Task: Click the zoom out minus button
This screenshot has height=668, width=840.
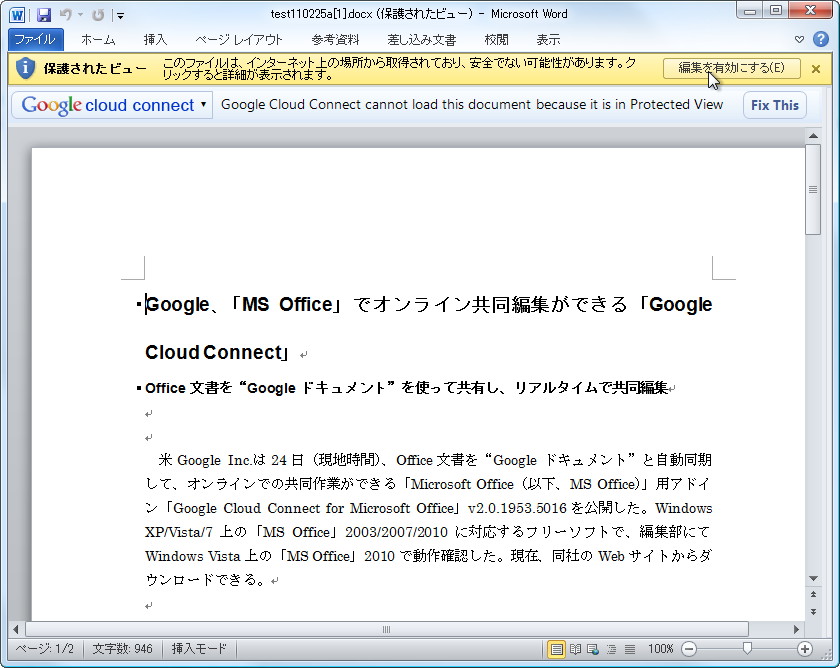Action: (689, 649)
